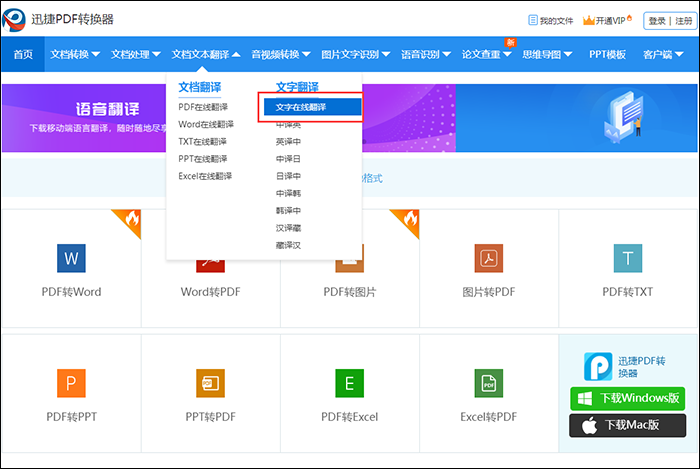Click the 文字翻译 menu heading
Screen dimensions: 700x469
(x=297, y=87)
